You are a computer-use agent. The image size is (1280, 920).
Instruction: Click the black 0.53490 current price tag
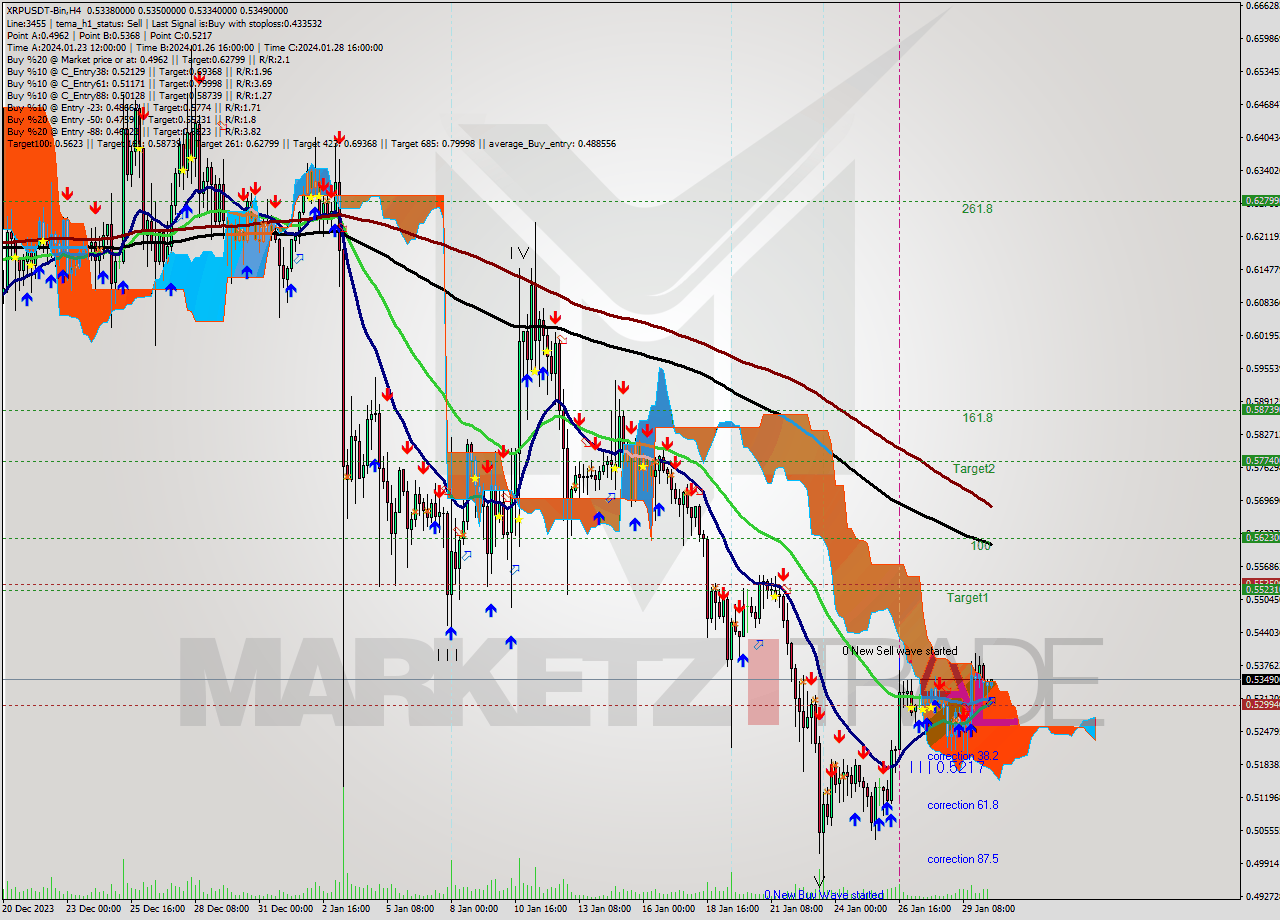point(1260,680)
